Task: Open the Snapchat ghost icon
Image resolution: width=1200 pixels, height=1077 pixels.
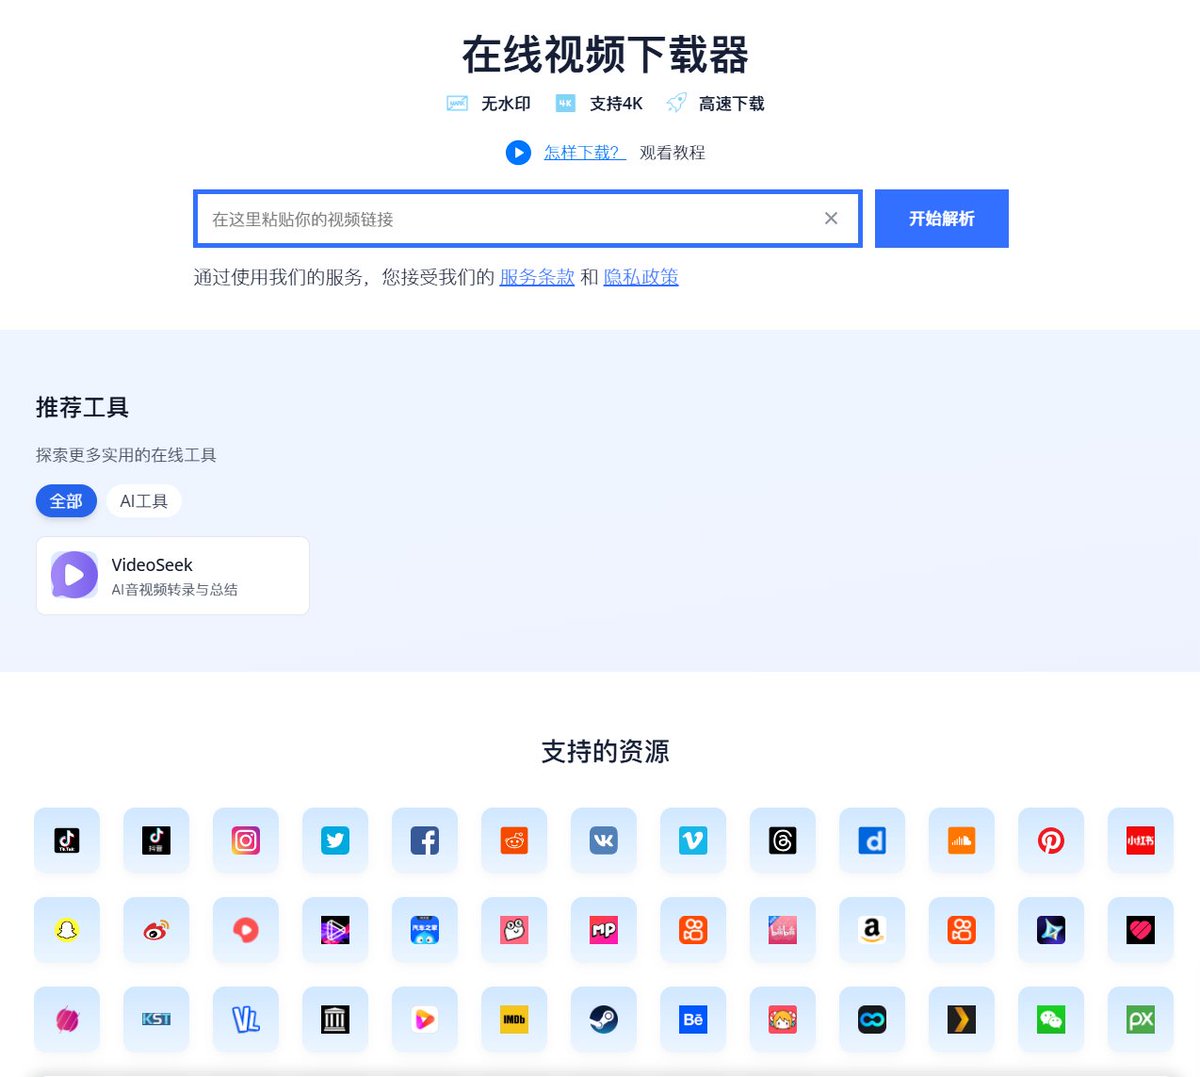Action: pyautogui.click(x=67, y=930)
